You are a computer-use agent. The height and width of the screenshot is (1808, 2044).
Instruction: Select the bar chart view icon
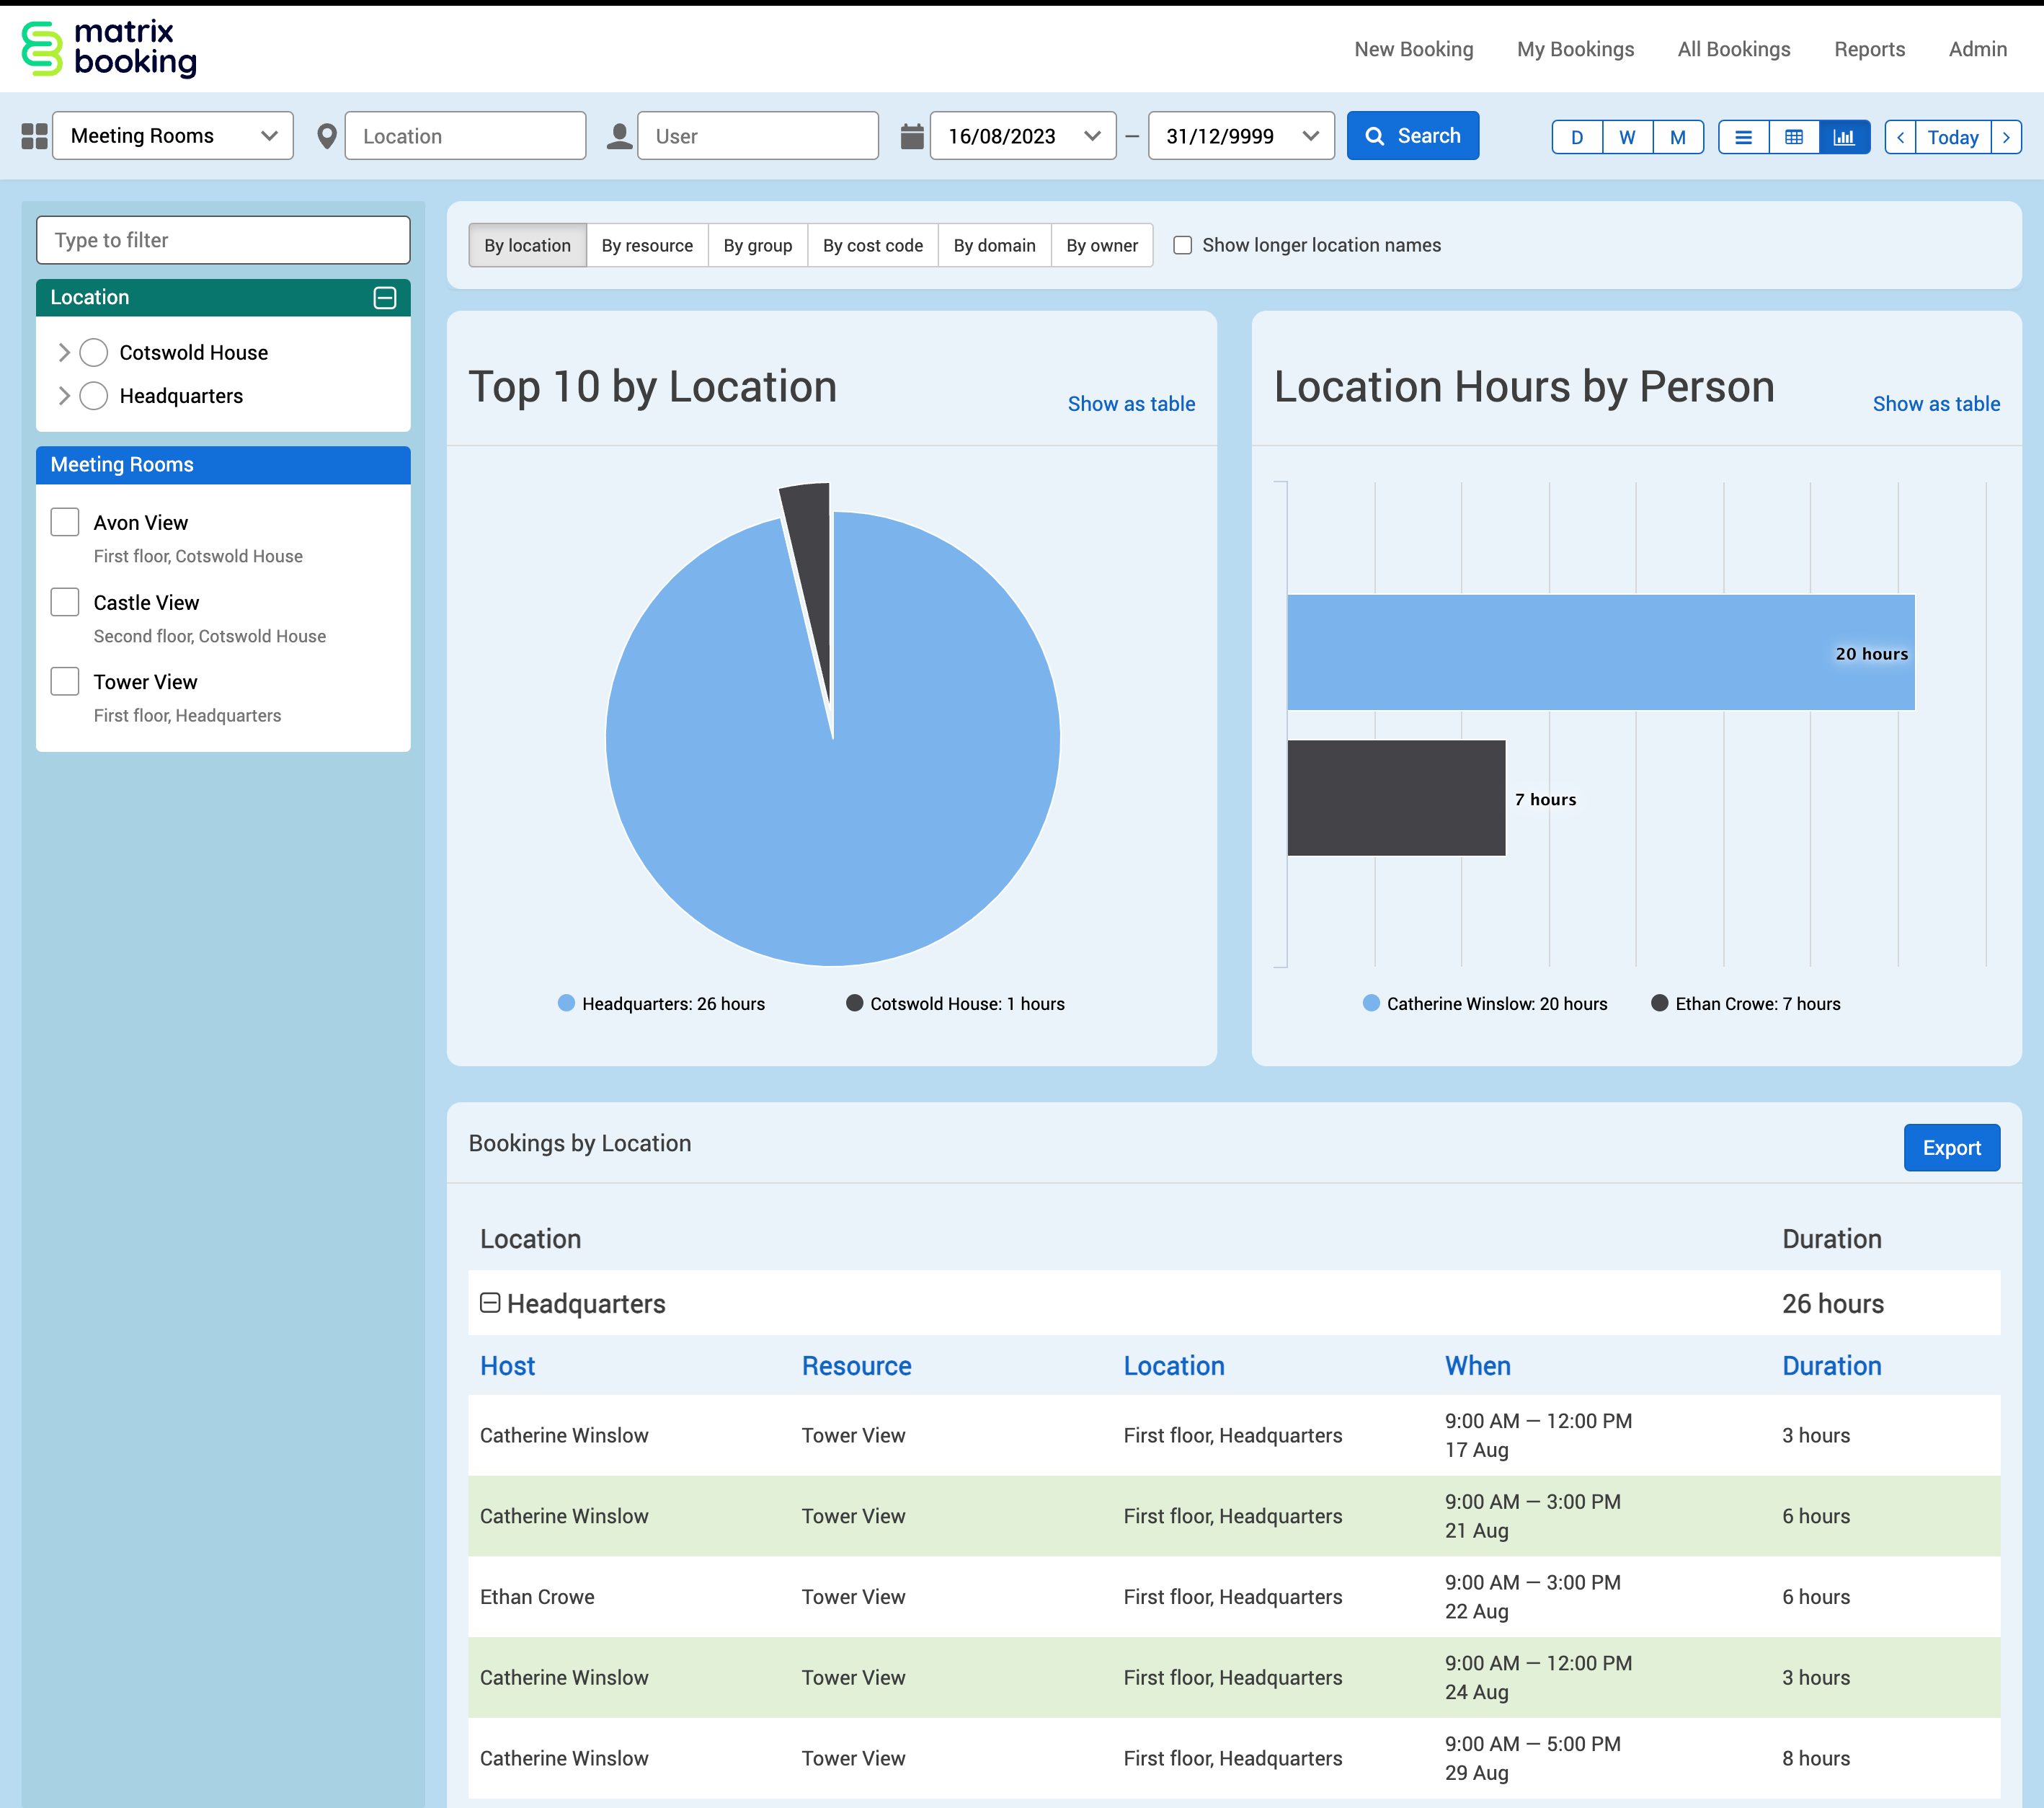point(1844,137)
